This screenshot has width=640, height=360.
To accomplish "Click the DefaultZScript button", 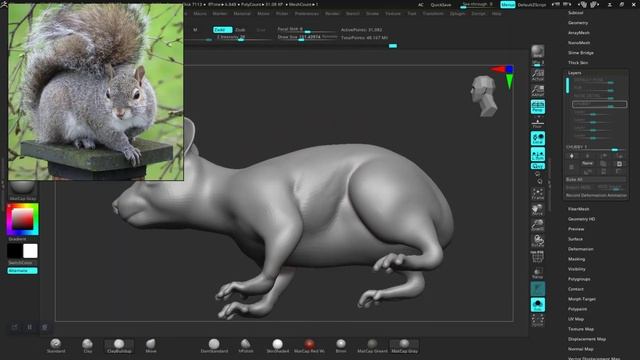I will pyautogui.click(x=532, y=5).
